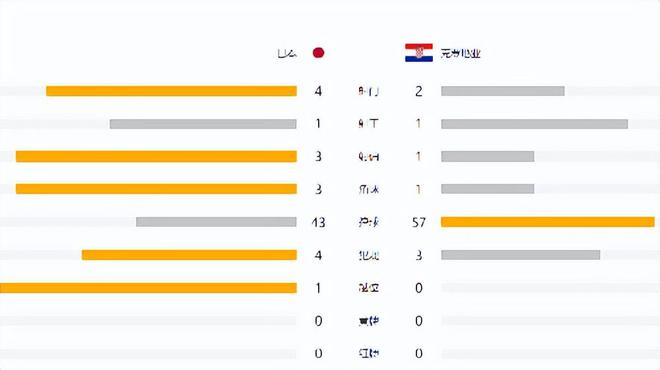Click Croatia's gray bar beside value 2
The height and width of the screenshot is (370, 660).
tap(503, 91)
